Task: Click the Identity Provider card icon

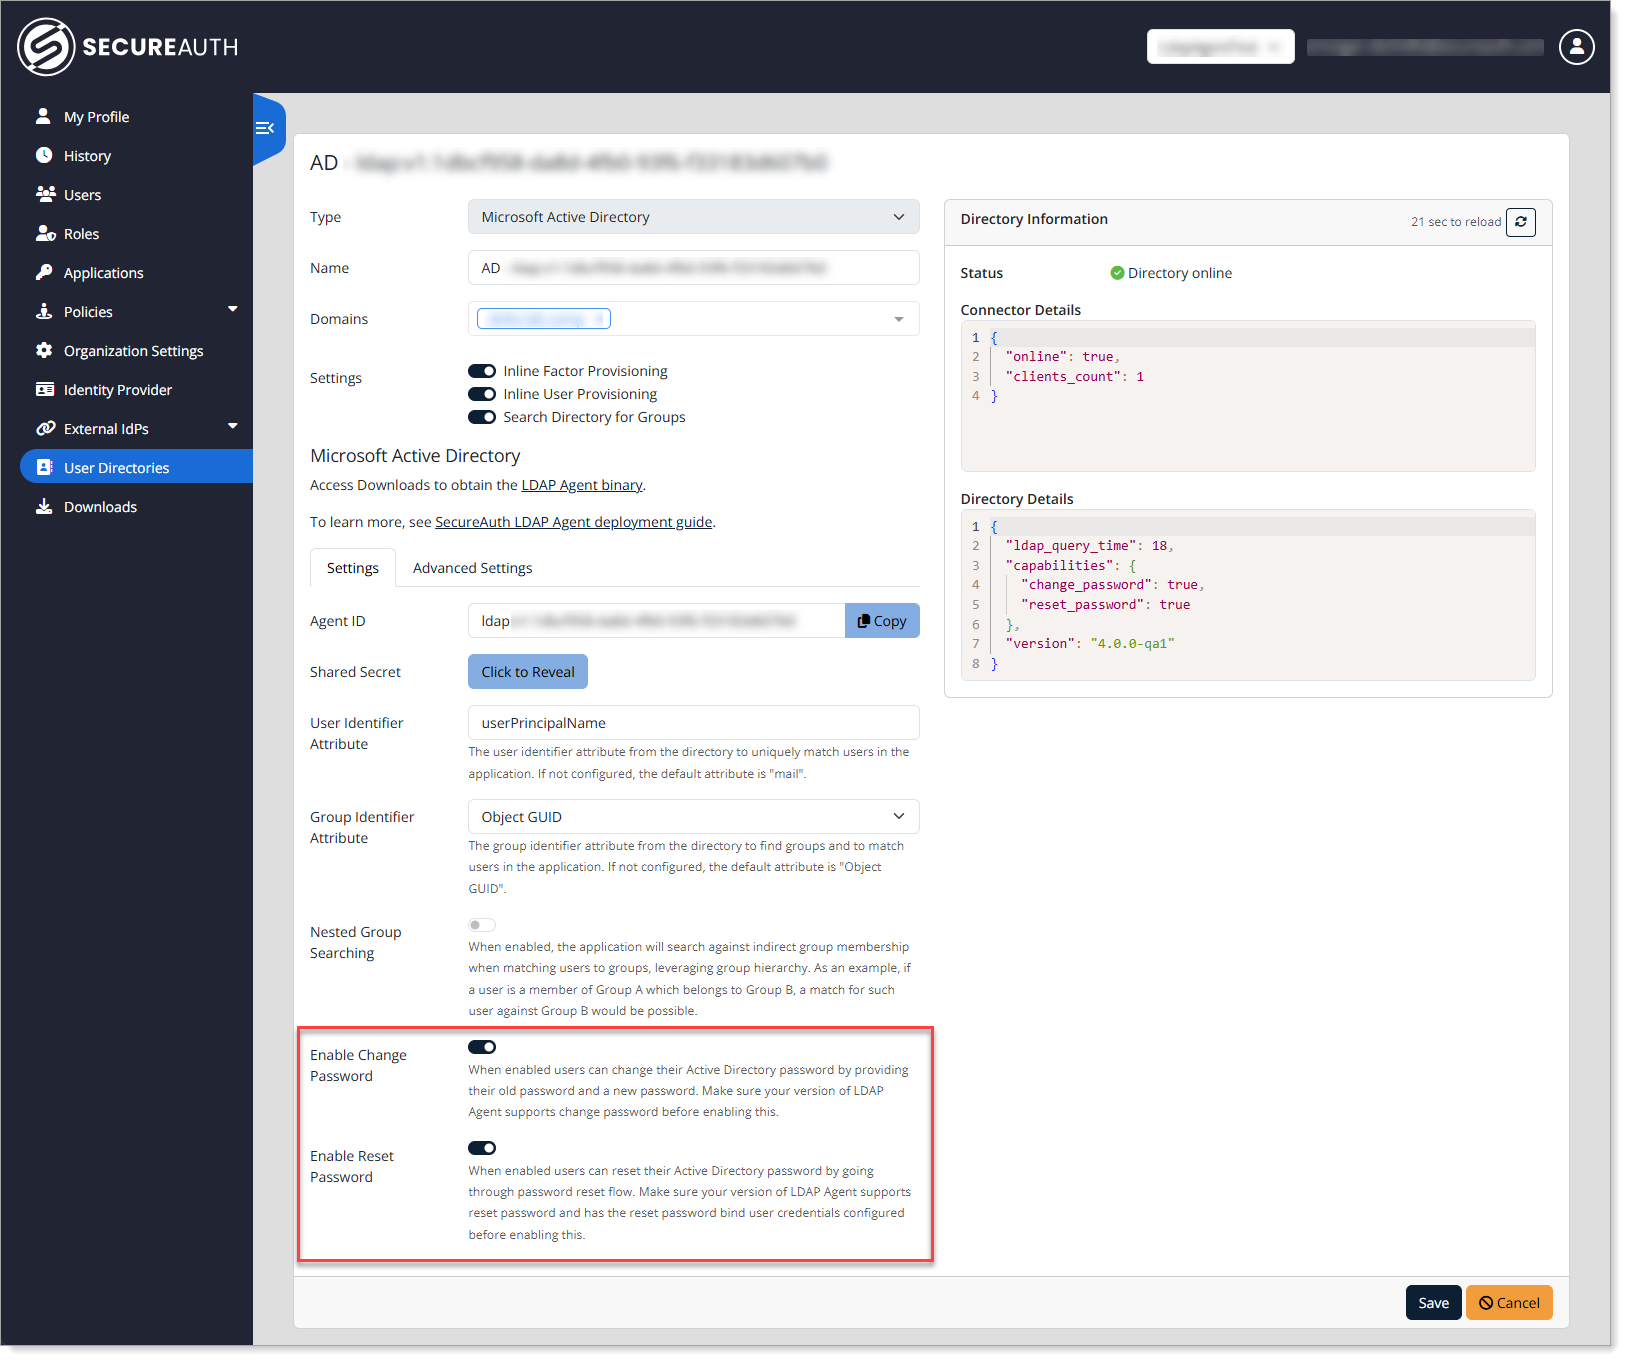Action: [x=45, y=389]
